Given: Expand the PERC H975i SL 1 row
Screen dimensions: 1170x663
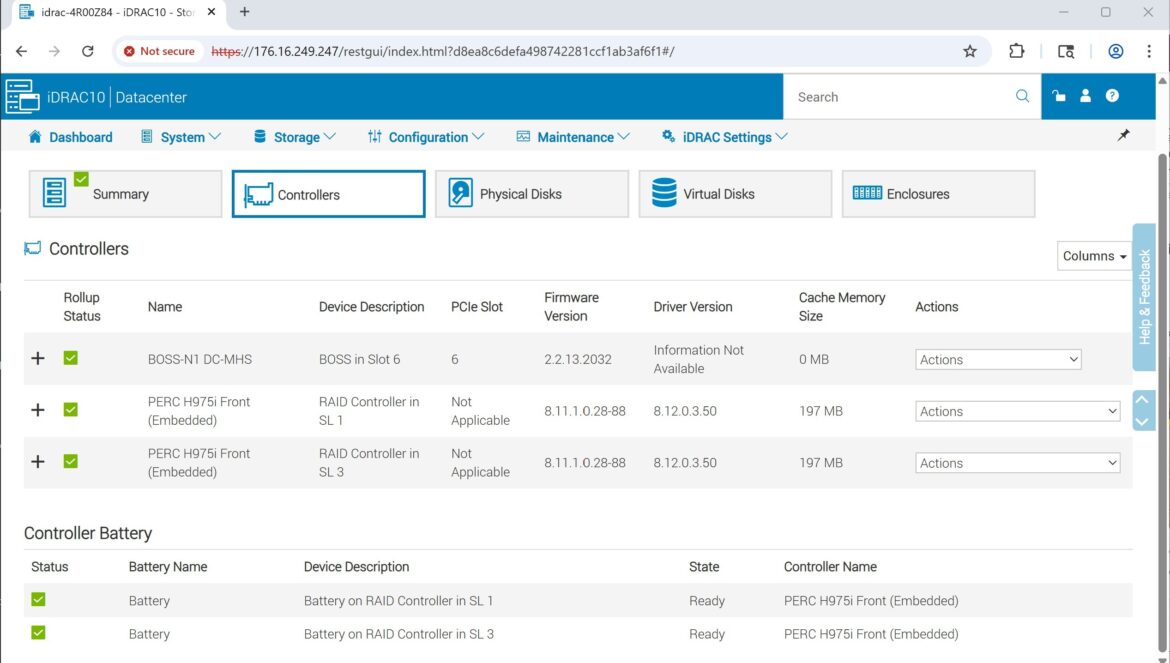Looking at the screenshot, I should click(x=38, y=410).
